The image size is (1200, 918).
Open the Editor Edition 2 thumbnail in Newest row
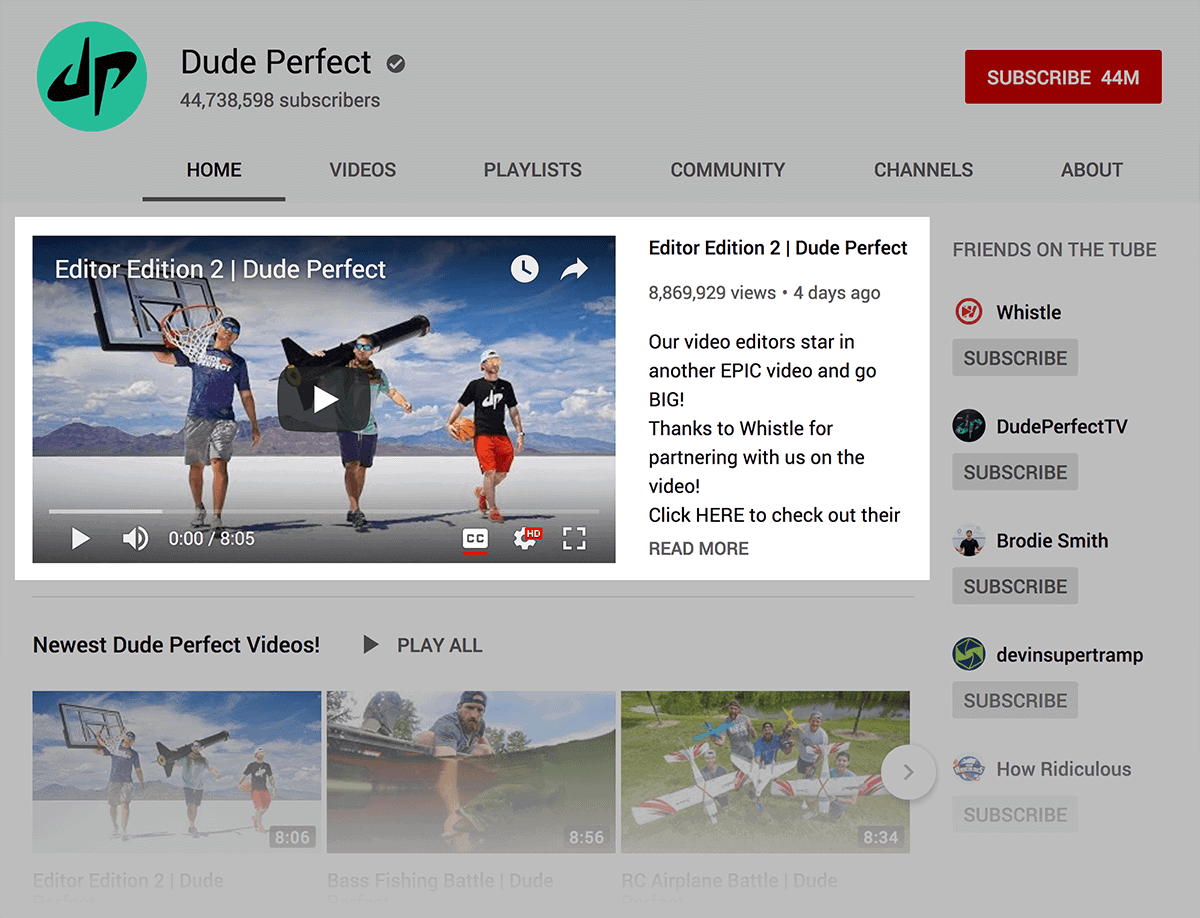tap(177, 771)
